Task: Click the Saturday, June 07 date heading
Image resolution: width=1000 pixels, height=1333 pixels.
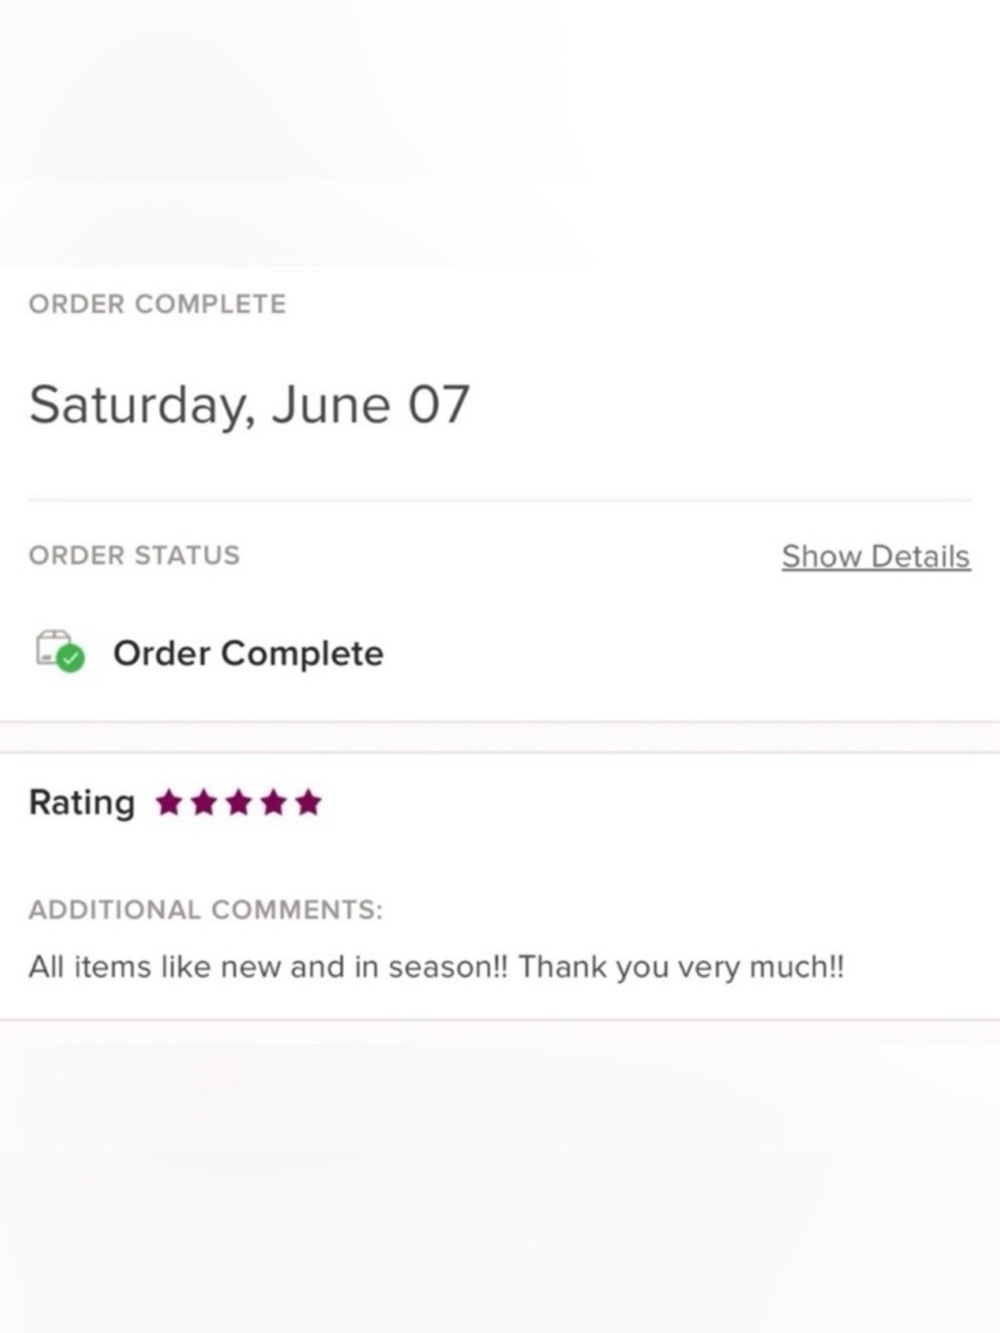Action: [x=249, y=405]
